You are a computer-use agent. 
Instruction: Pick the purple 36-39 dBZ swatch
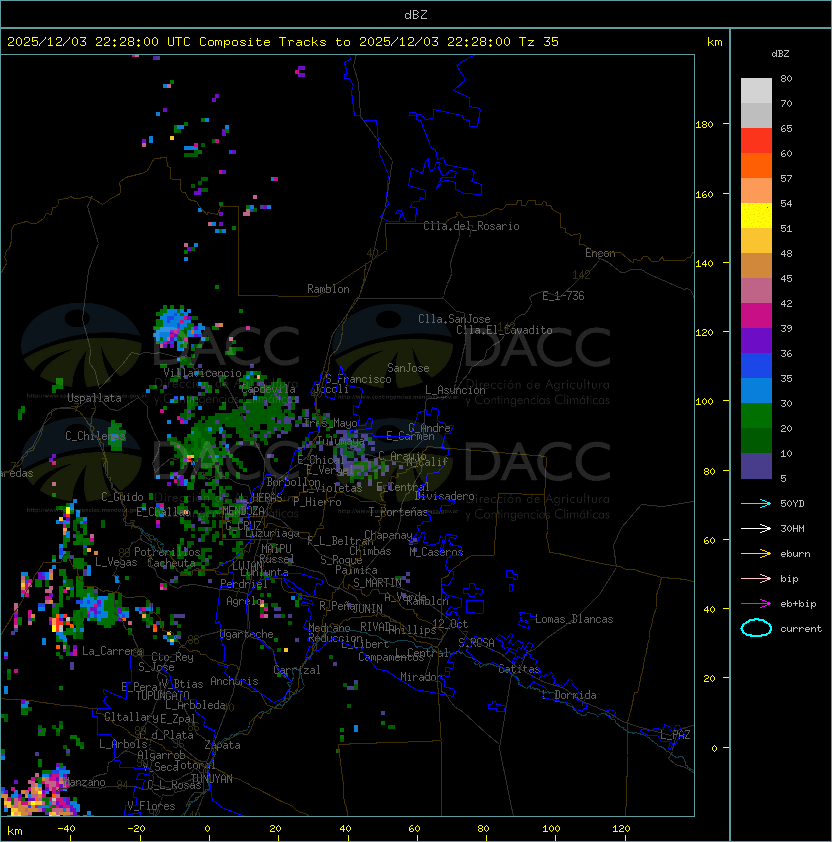click(756, 341)
